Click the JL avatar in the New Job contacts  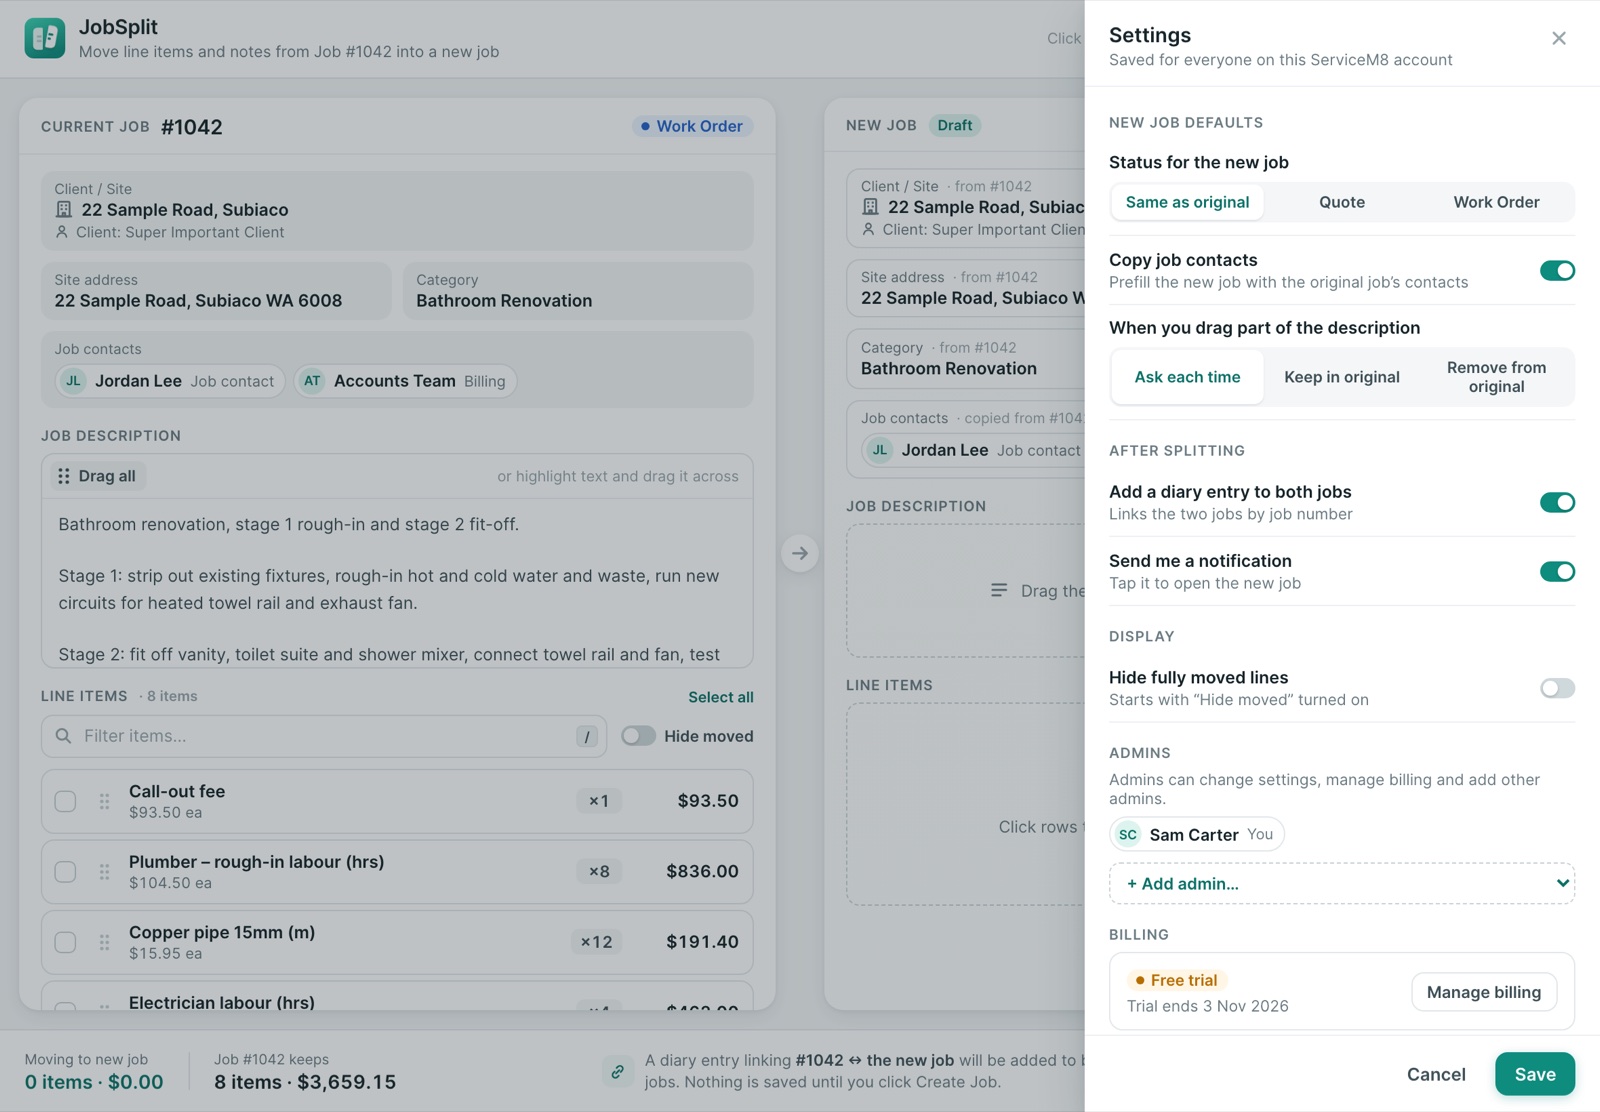coord(880,450)
